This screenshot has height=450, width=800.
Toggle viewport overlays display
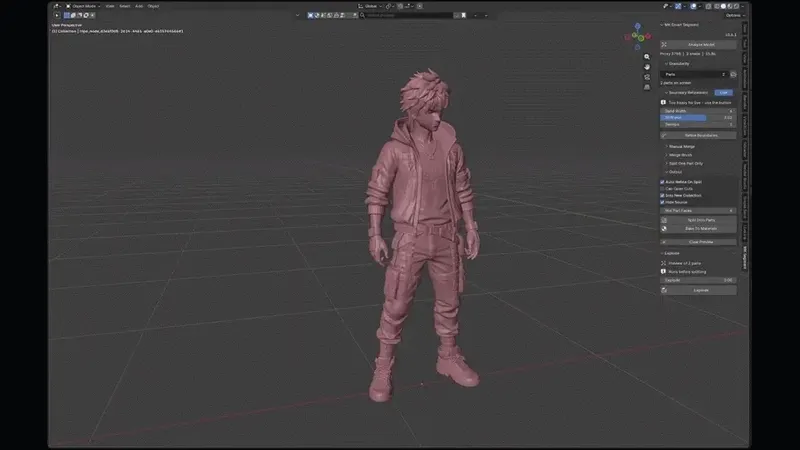[x=693, y=6]
